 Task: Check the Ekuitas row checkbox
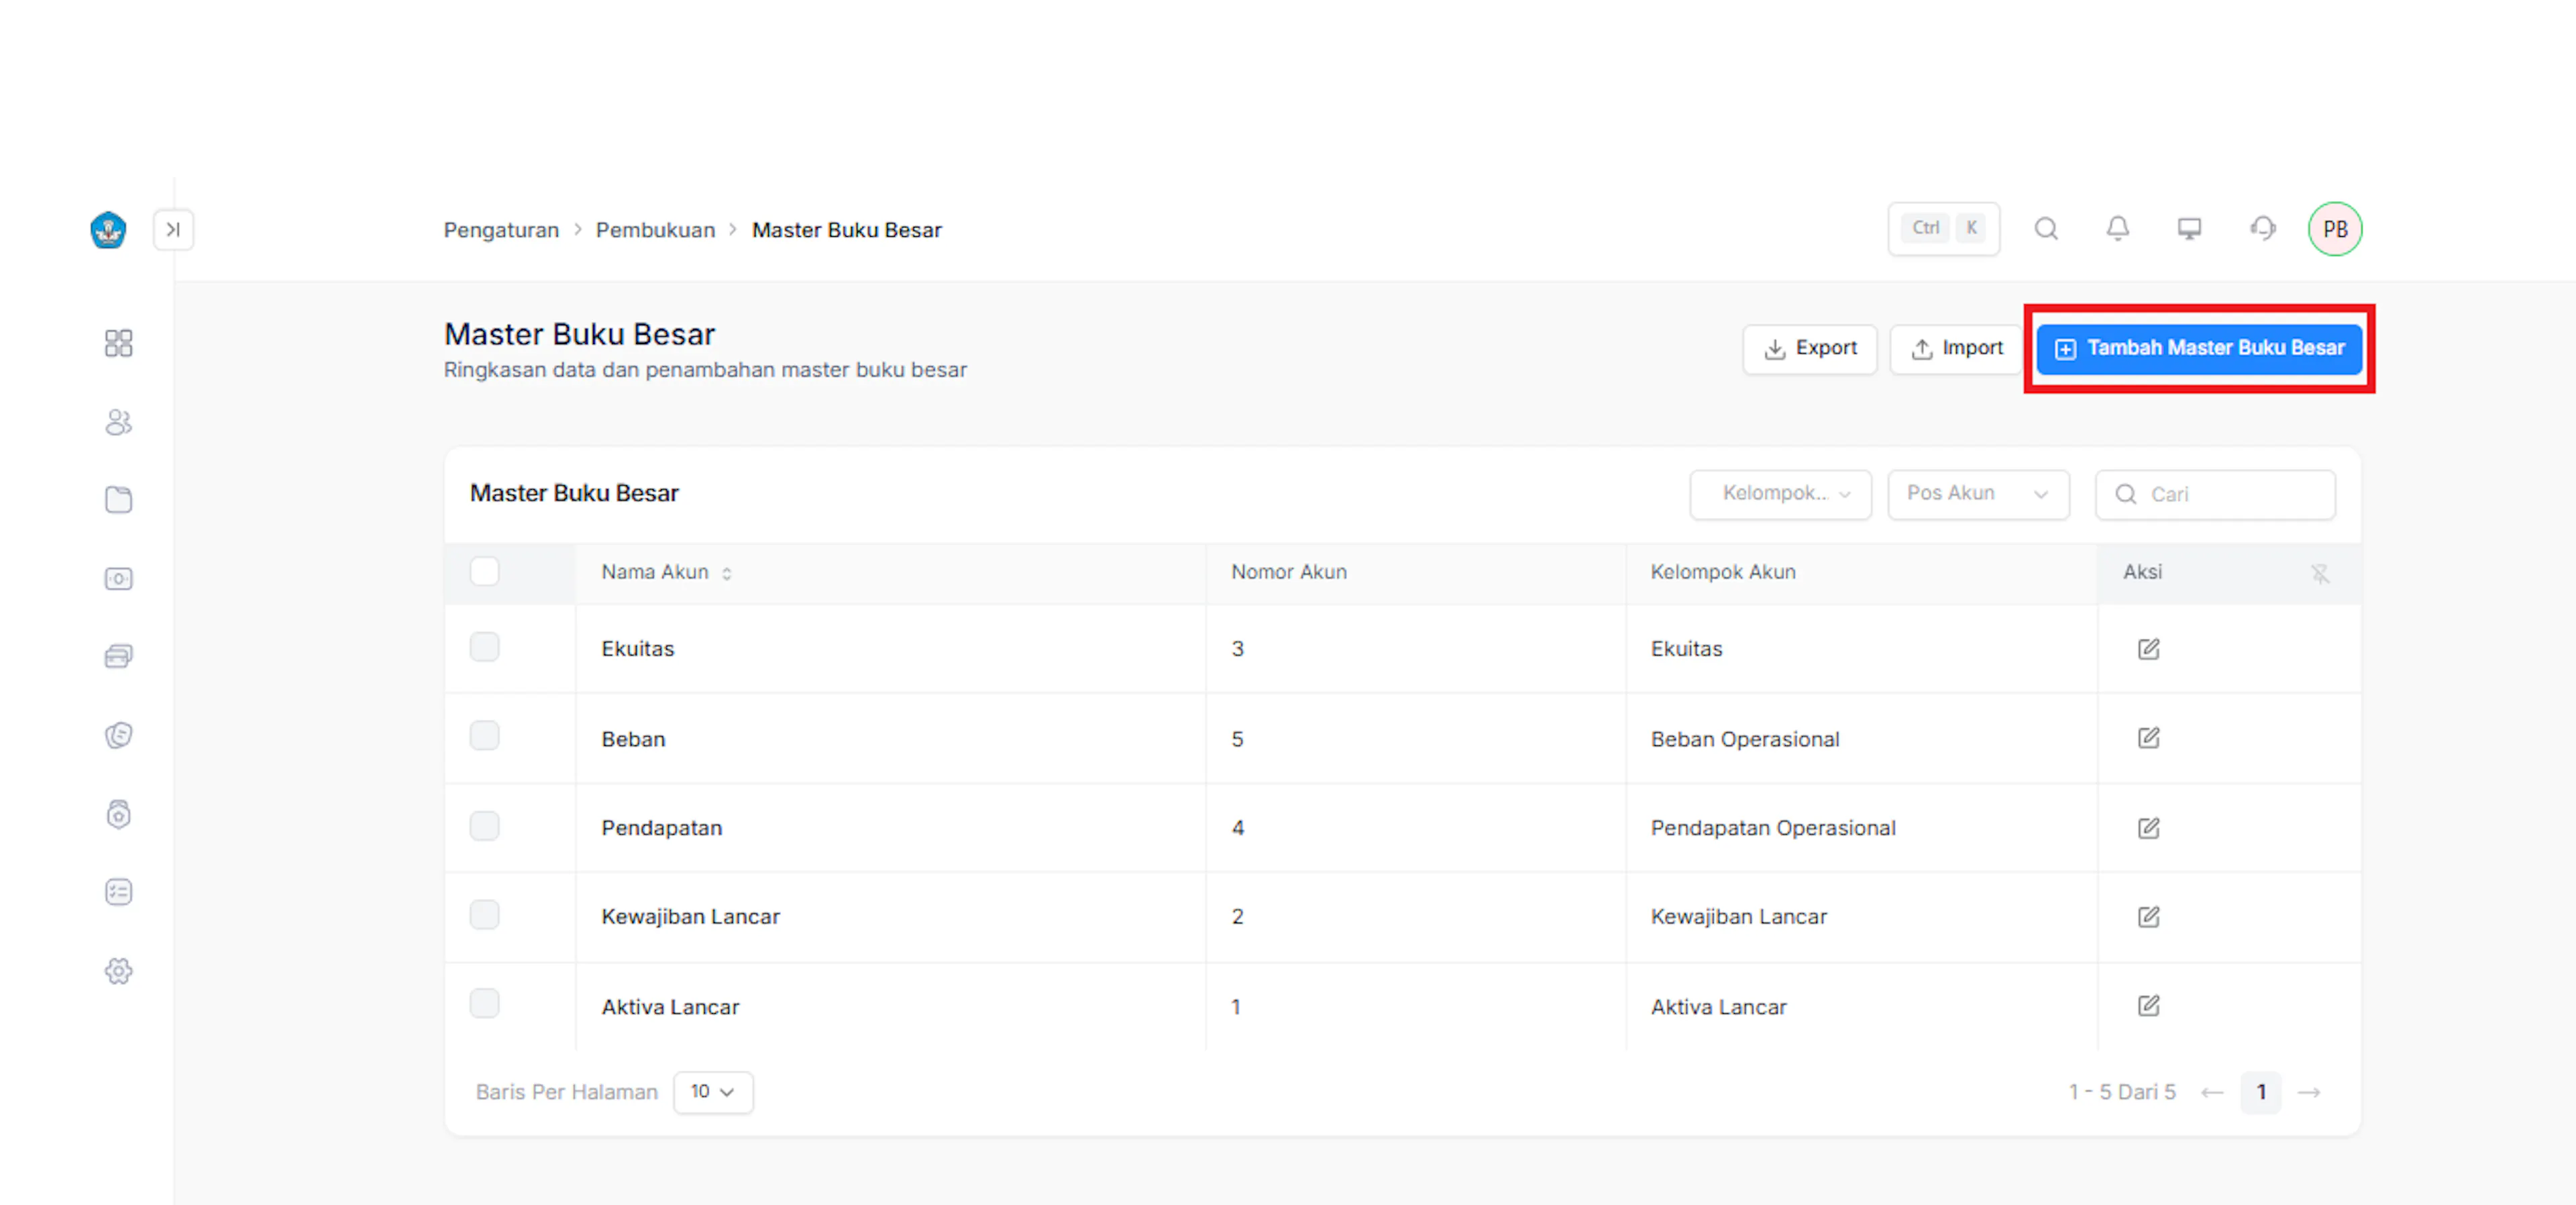click(x=484, y=647)
